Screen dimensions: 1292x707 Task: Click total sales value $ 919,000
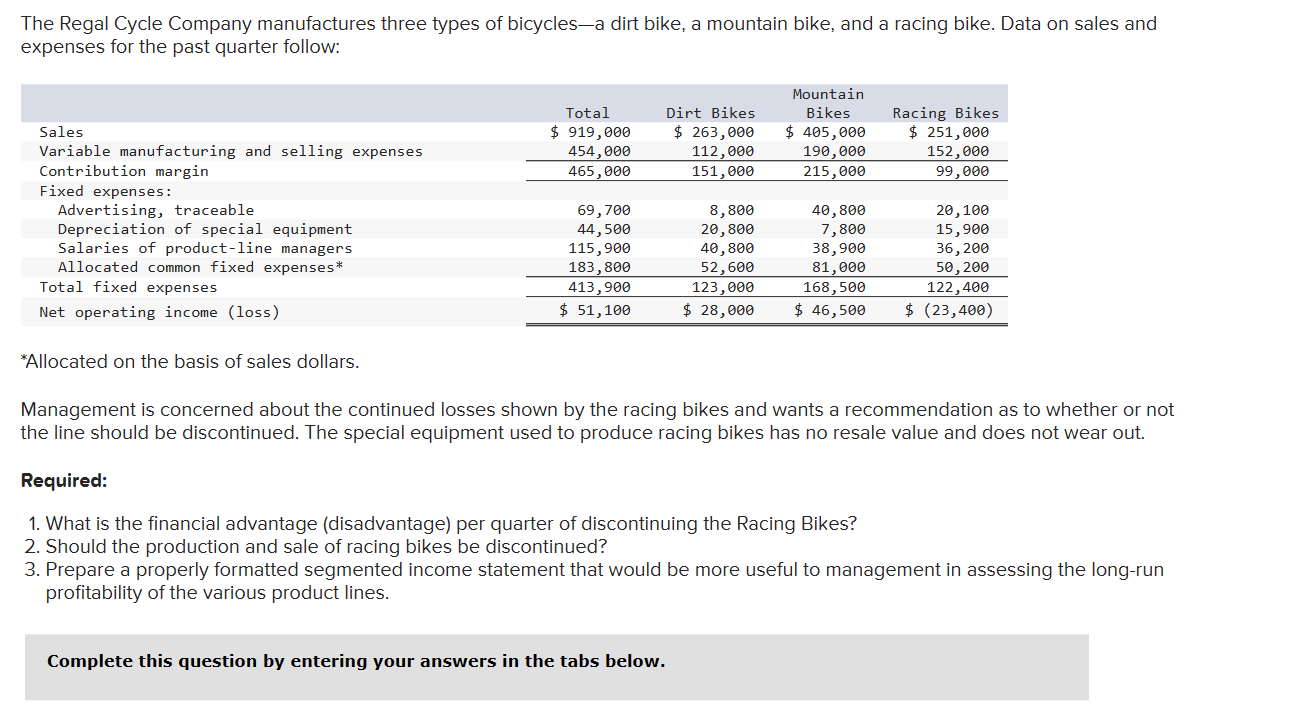coord(591,132)
